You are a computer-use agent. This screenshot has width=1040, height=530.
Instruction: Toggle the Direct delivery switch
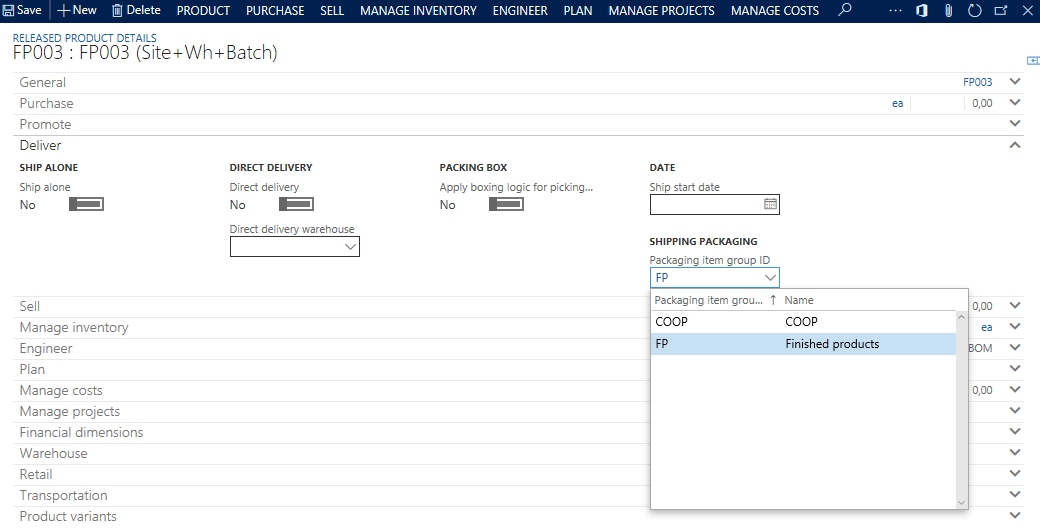pos(296,204)
